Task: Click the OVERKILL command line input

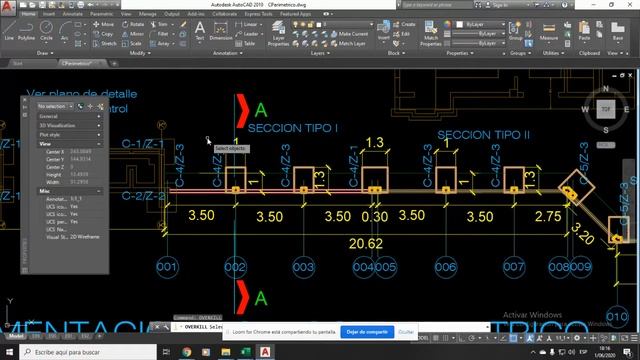Action: click(331, 327)
